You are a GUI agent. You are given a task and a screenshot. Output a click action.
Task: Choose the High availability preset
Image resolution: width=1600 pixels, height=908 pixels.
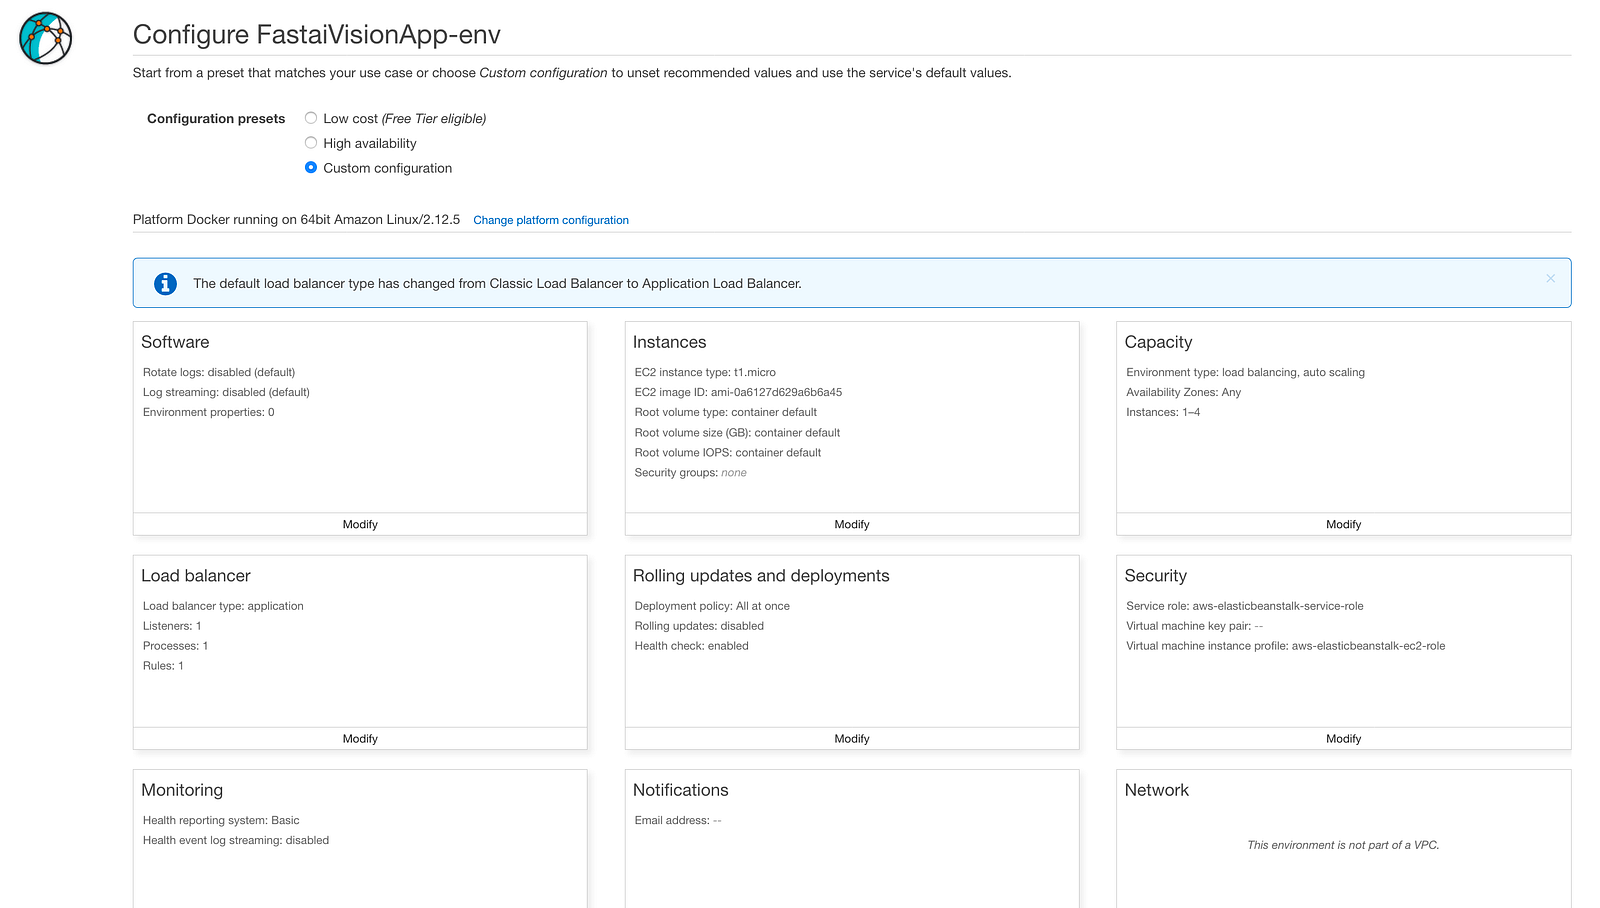tap(311, 143)
